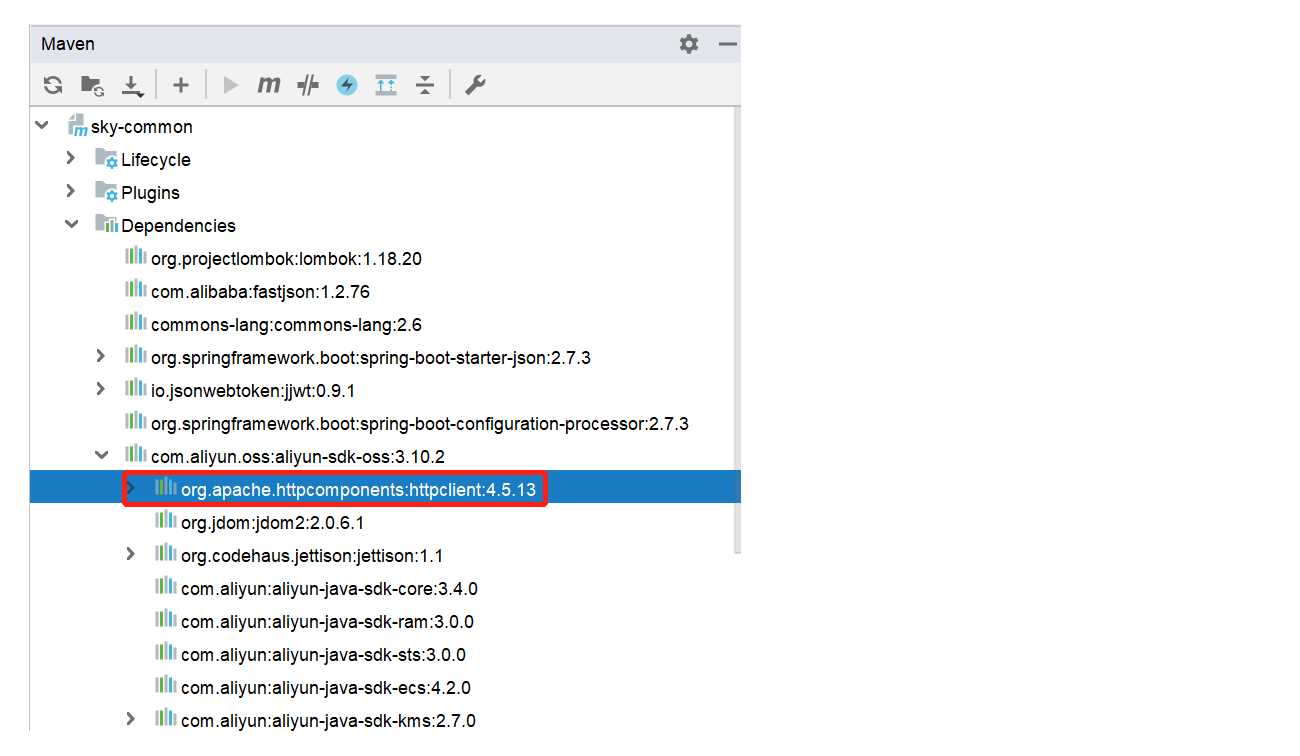Download sources and documentation
The width and height of the screenshot is (1300, 756).
click(132, 85)
